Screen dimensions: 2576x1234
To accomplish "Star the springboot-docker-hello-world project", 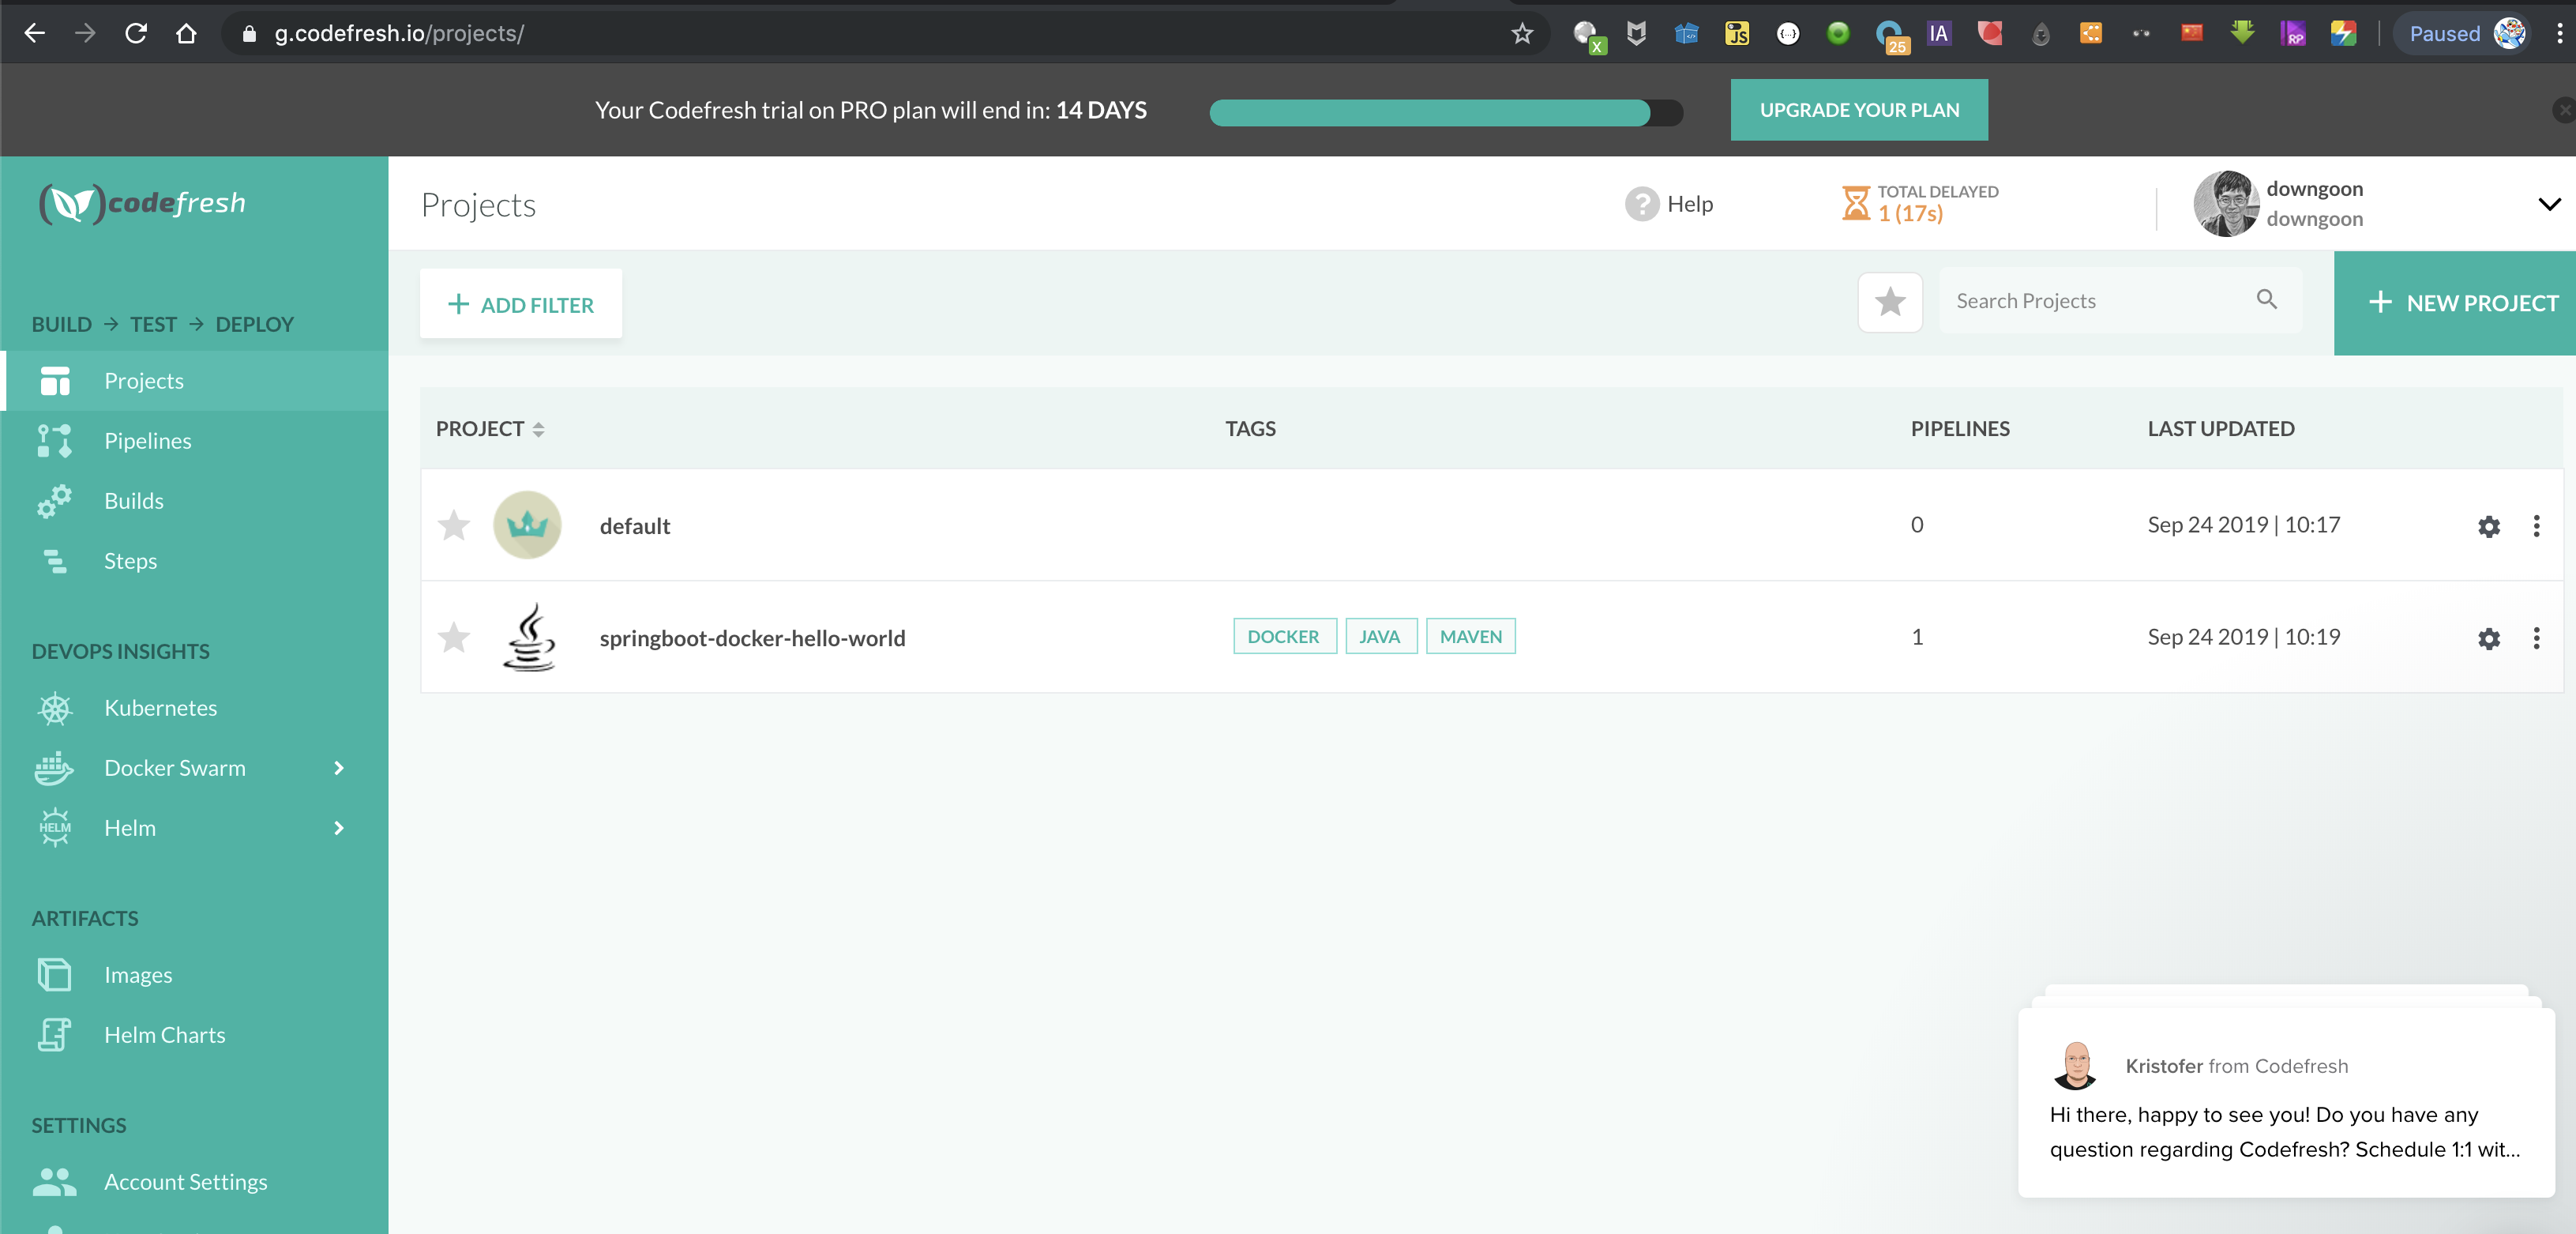I will [454, 637].
